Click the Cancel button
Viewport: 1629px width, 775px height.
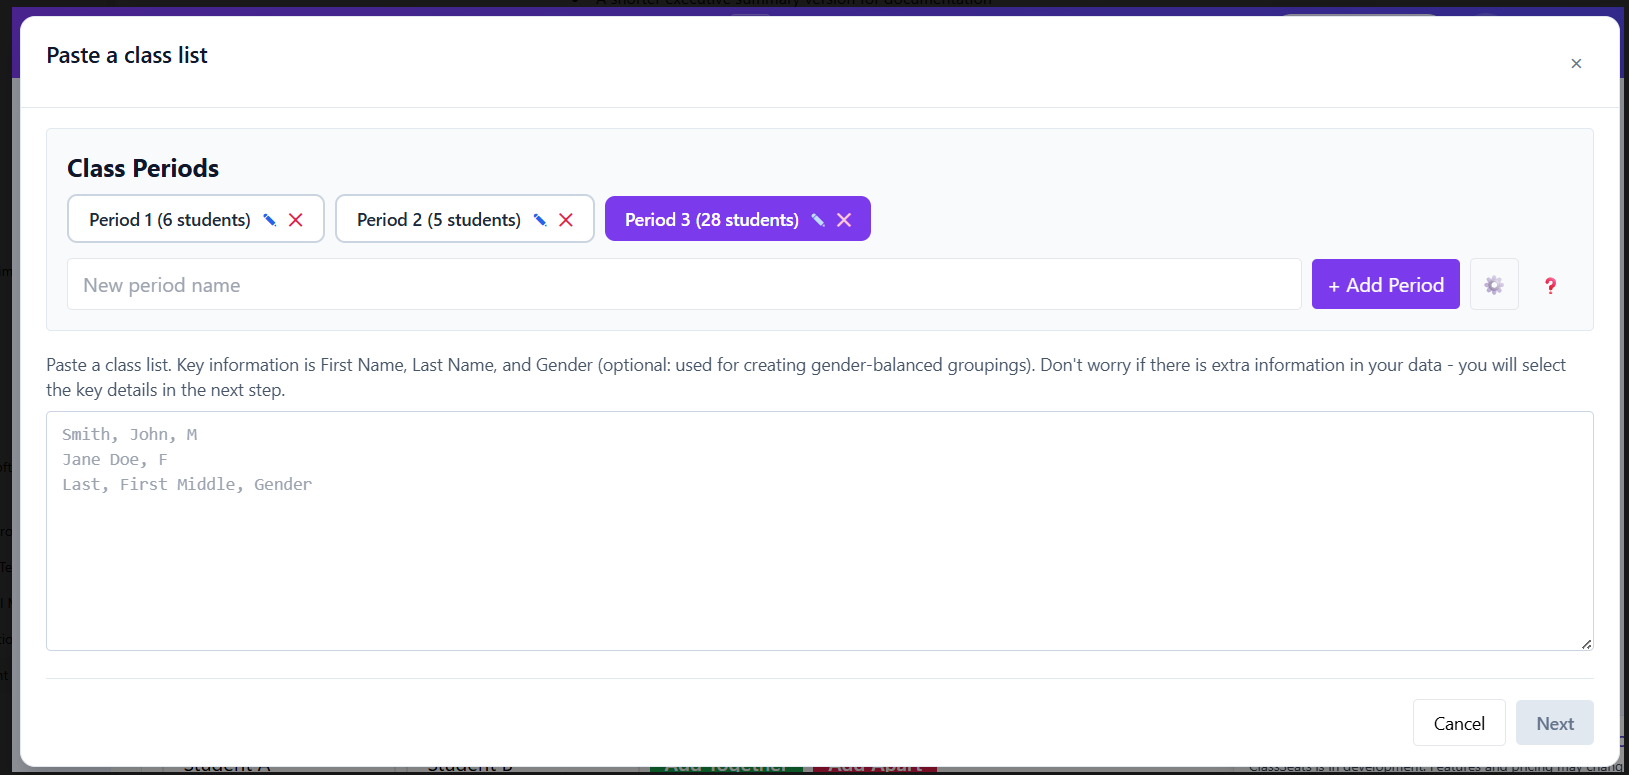pos(1459,723)
